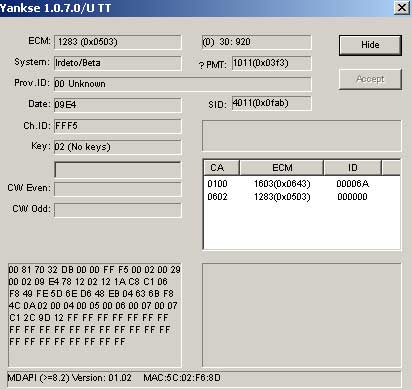Click the Hide button

click(x=370, y=45)
